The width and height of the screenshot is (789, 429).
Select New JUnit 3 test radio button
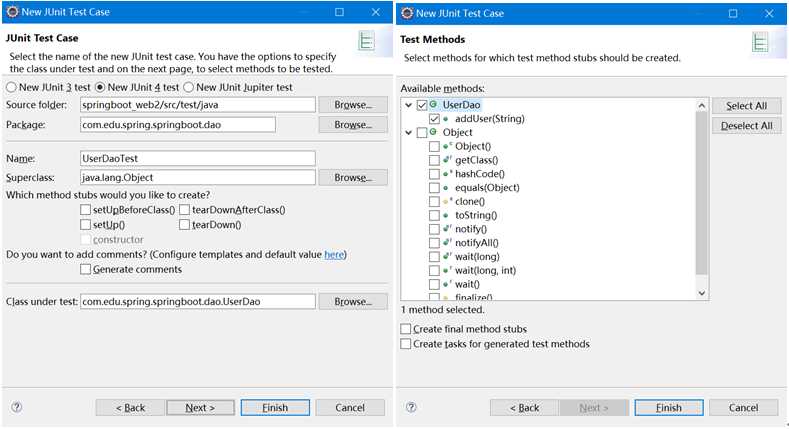pyautogui.click(x=11, y=87)
